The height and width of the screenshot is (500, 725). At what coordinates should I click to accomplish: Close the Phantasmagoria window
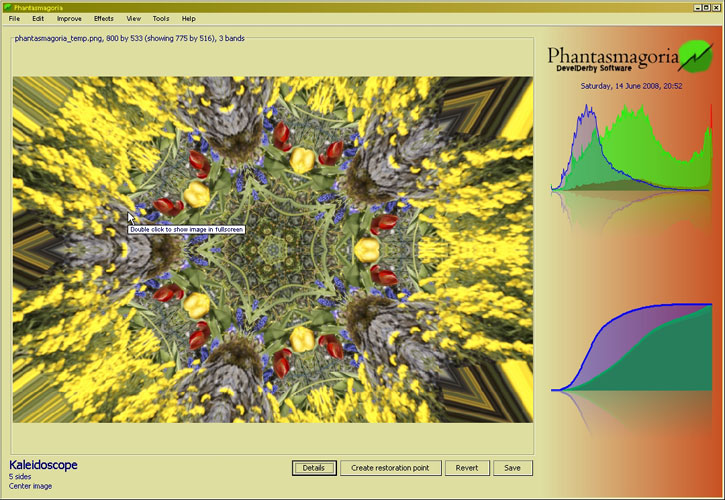click(x=716, y=6)
